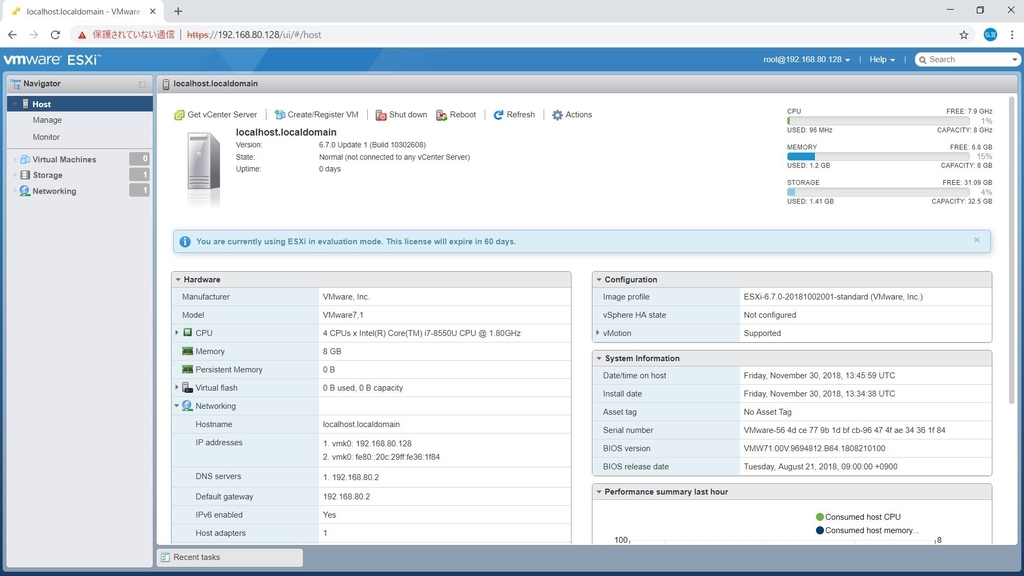Collapse the System Information section
This screenshot has height=576, width=1024.
599,359
